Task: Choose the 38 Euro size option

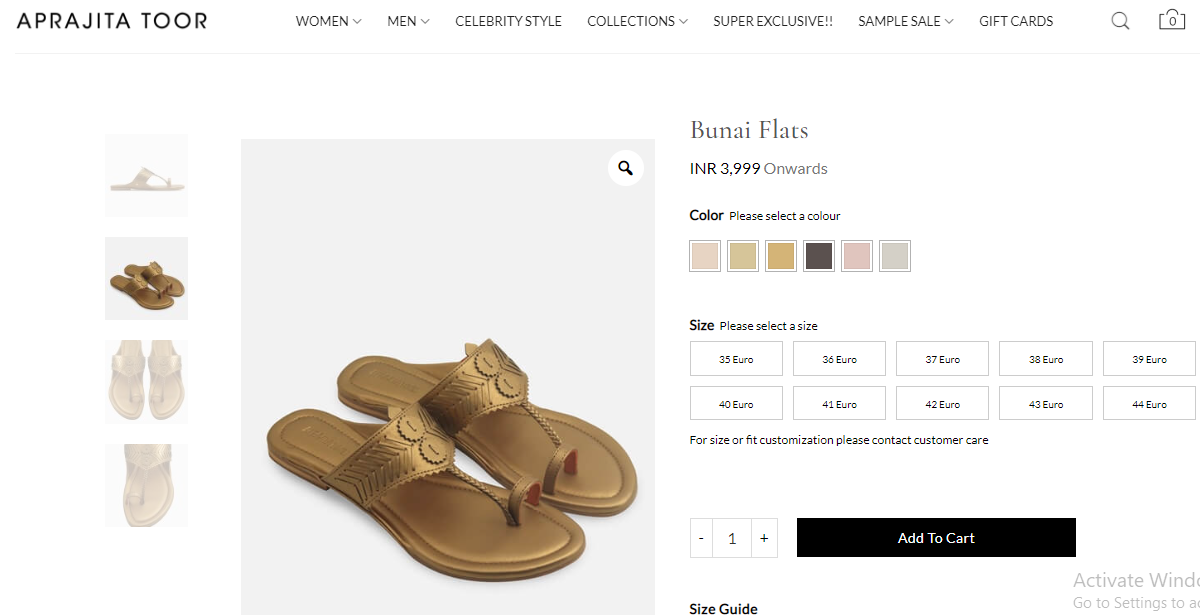Action: pyautogui.click(x=1046, y=359)
